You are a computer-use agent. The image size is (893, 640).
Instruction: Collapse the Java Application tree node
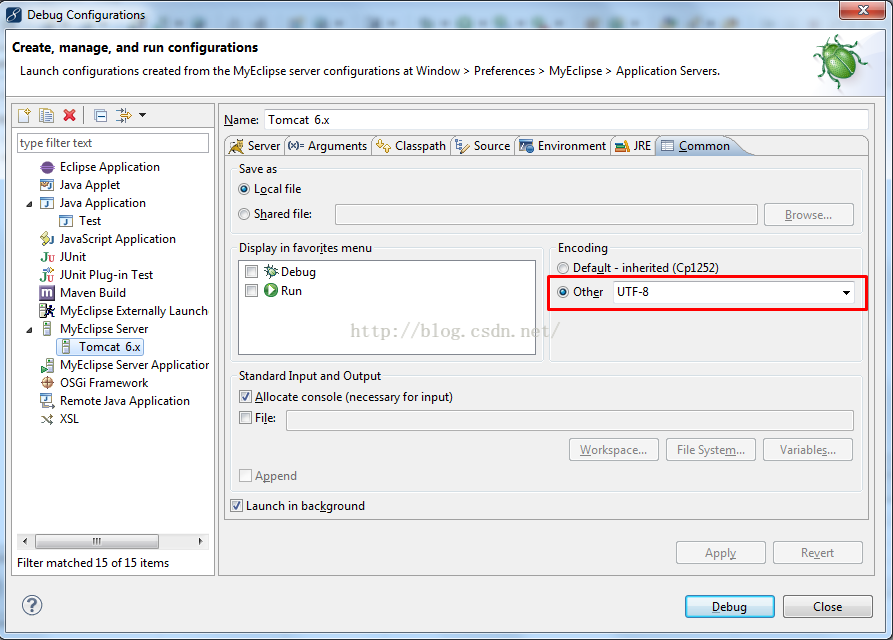click(29, 204)
